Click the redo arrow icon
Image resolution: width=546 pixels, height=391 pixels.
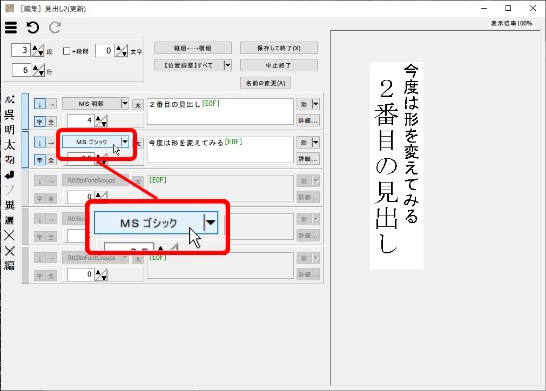pos(55,28)
